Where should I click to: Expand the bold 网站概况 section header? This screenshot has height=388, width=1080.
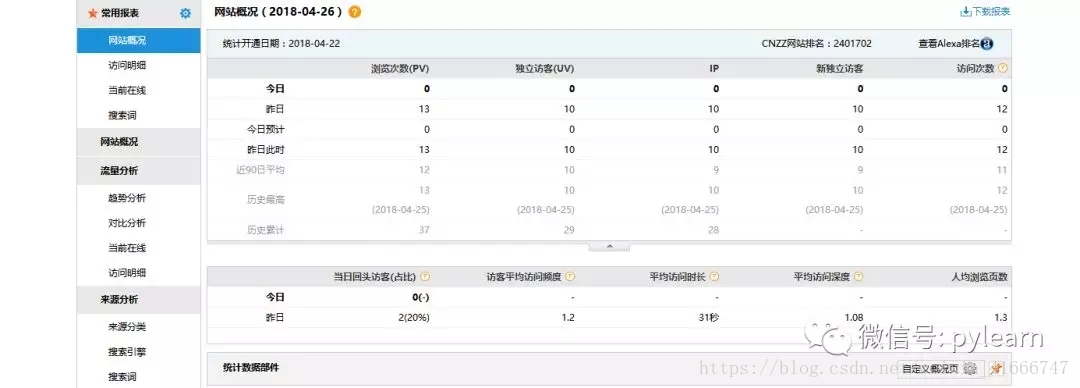(x=138, y=142)
